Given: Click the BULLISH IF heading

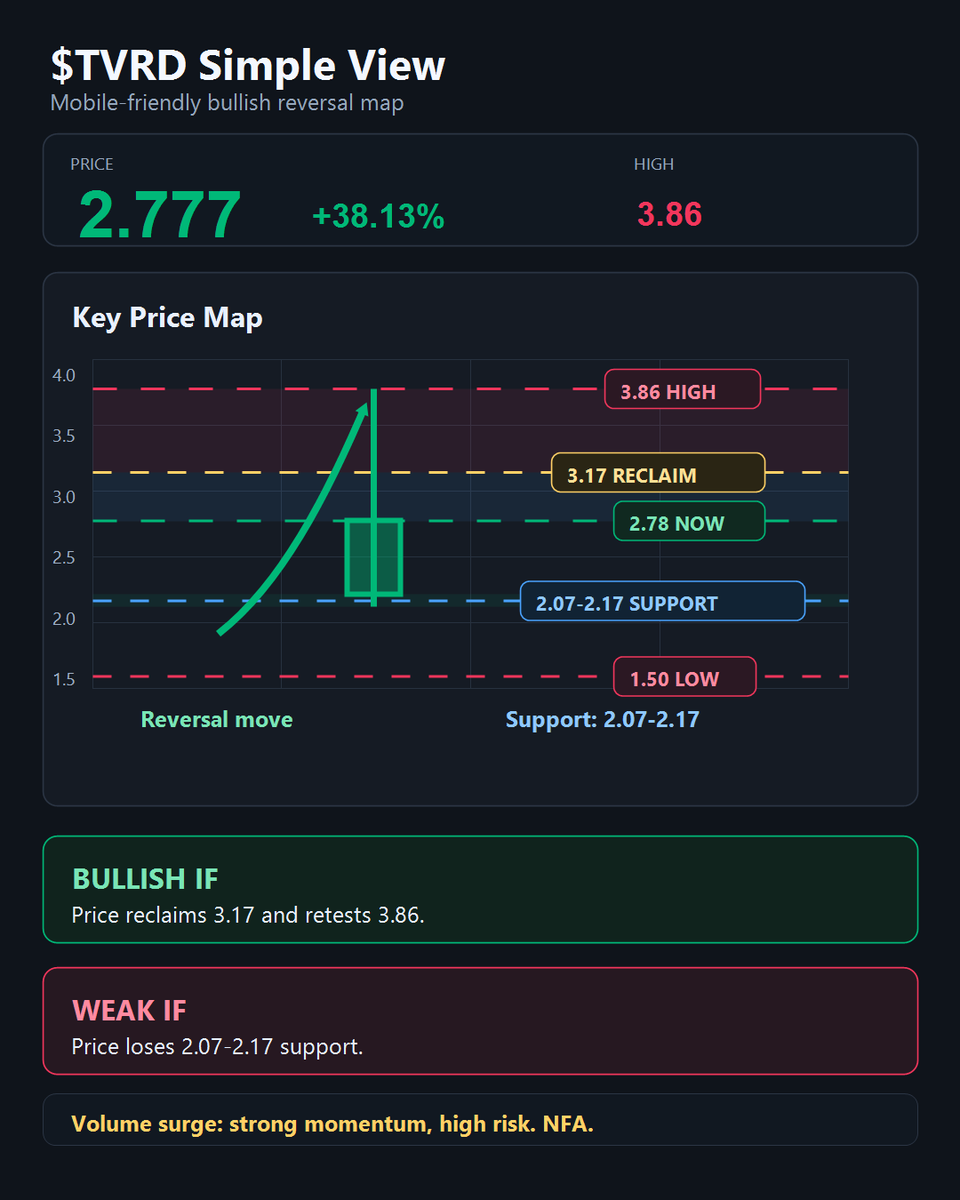Looking at the screenshot, I should click(x=145, y=879).
